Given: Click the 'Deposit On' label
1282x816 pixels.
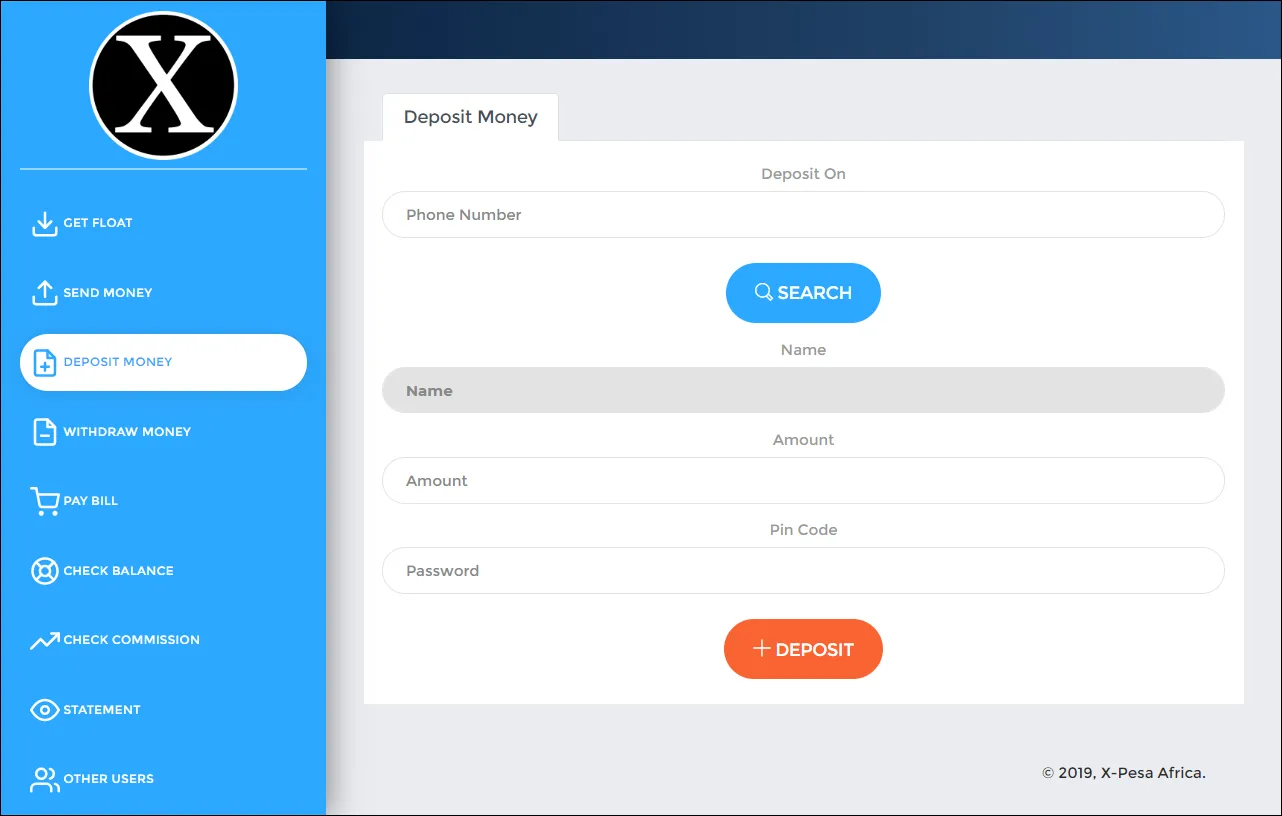Looking at the screenshot, I should pyautogui.click(x=803, y=174).
